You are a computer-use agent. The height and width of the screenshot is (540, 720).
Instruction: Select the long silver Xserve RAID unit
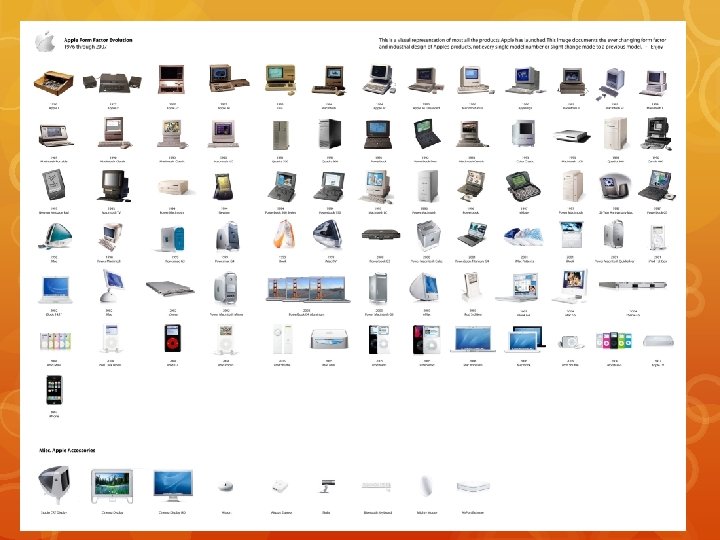(x=632, y=285)
